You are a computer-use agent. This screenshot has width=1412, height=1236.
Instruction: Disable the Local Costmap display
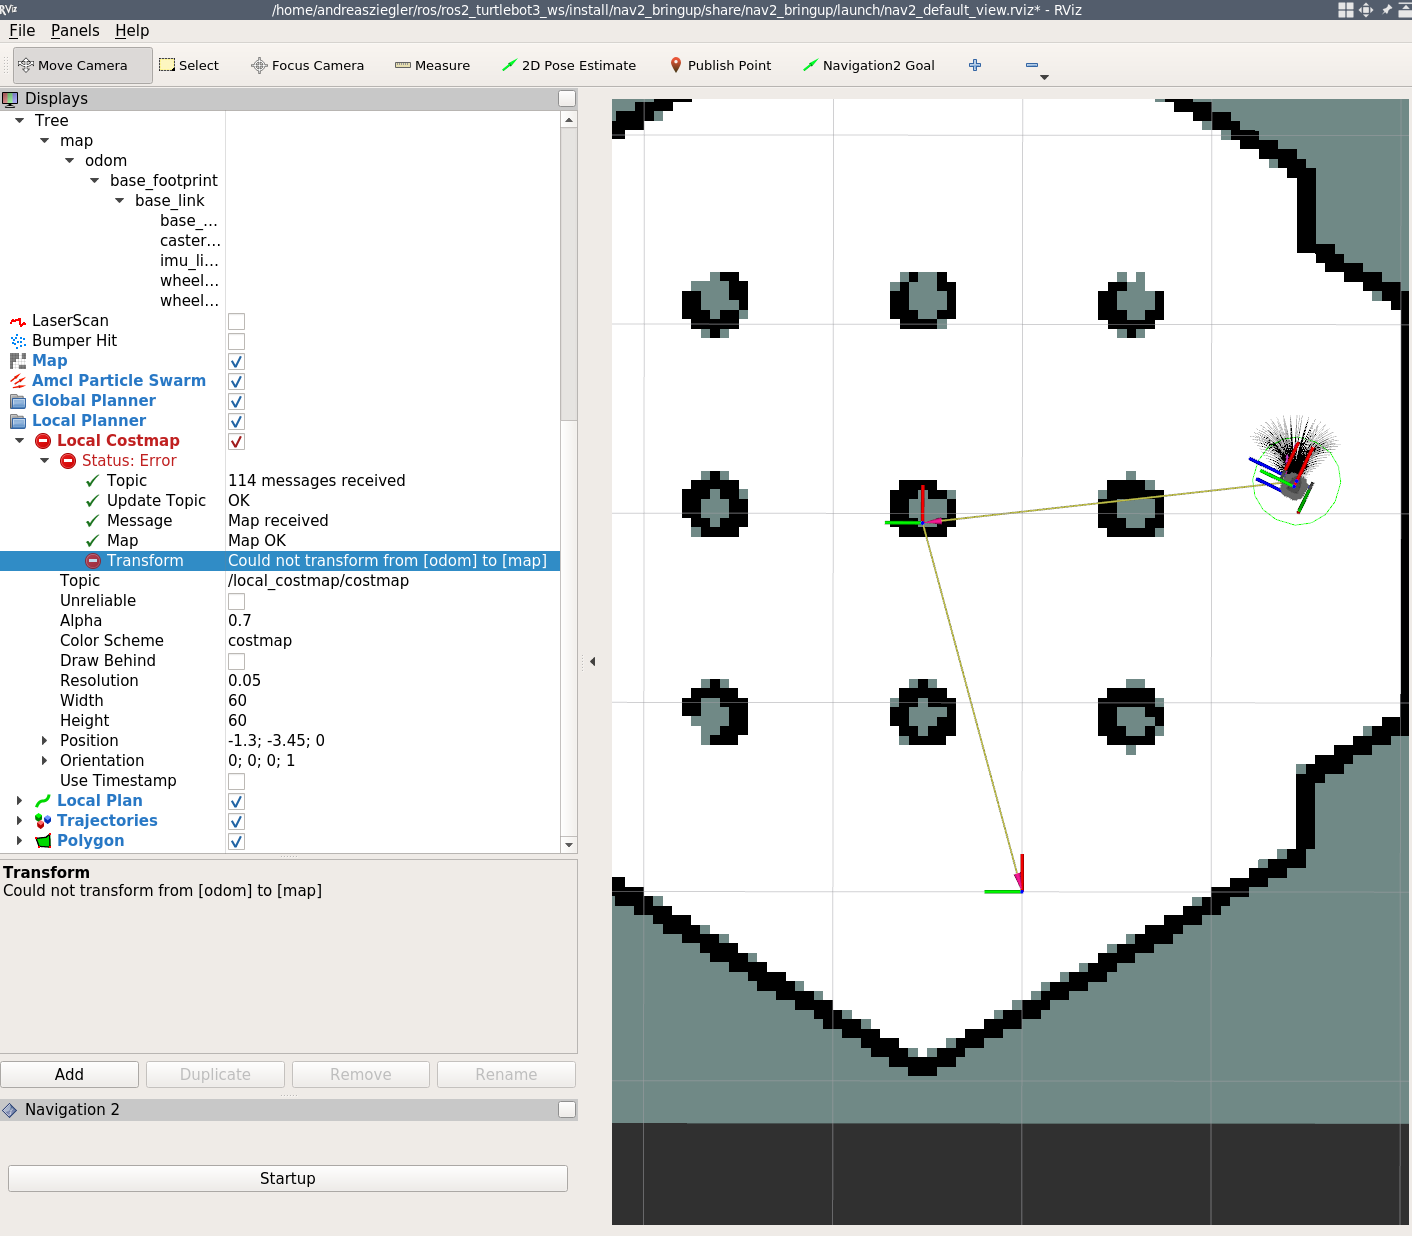(x=236, y=441)
